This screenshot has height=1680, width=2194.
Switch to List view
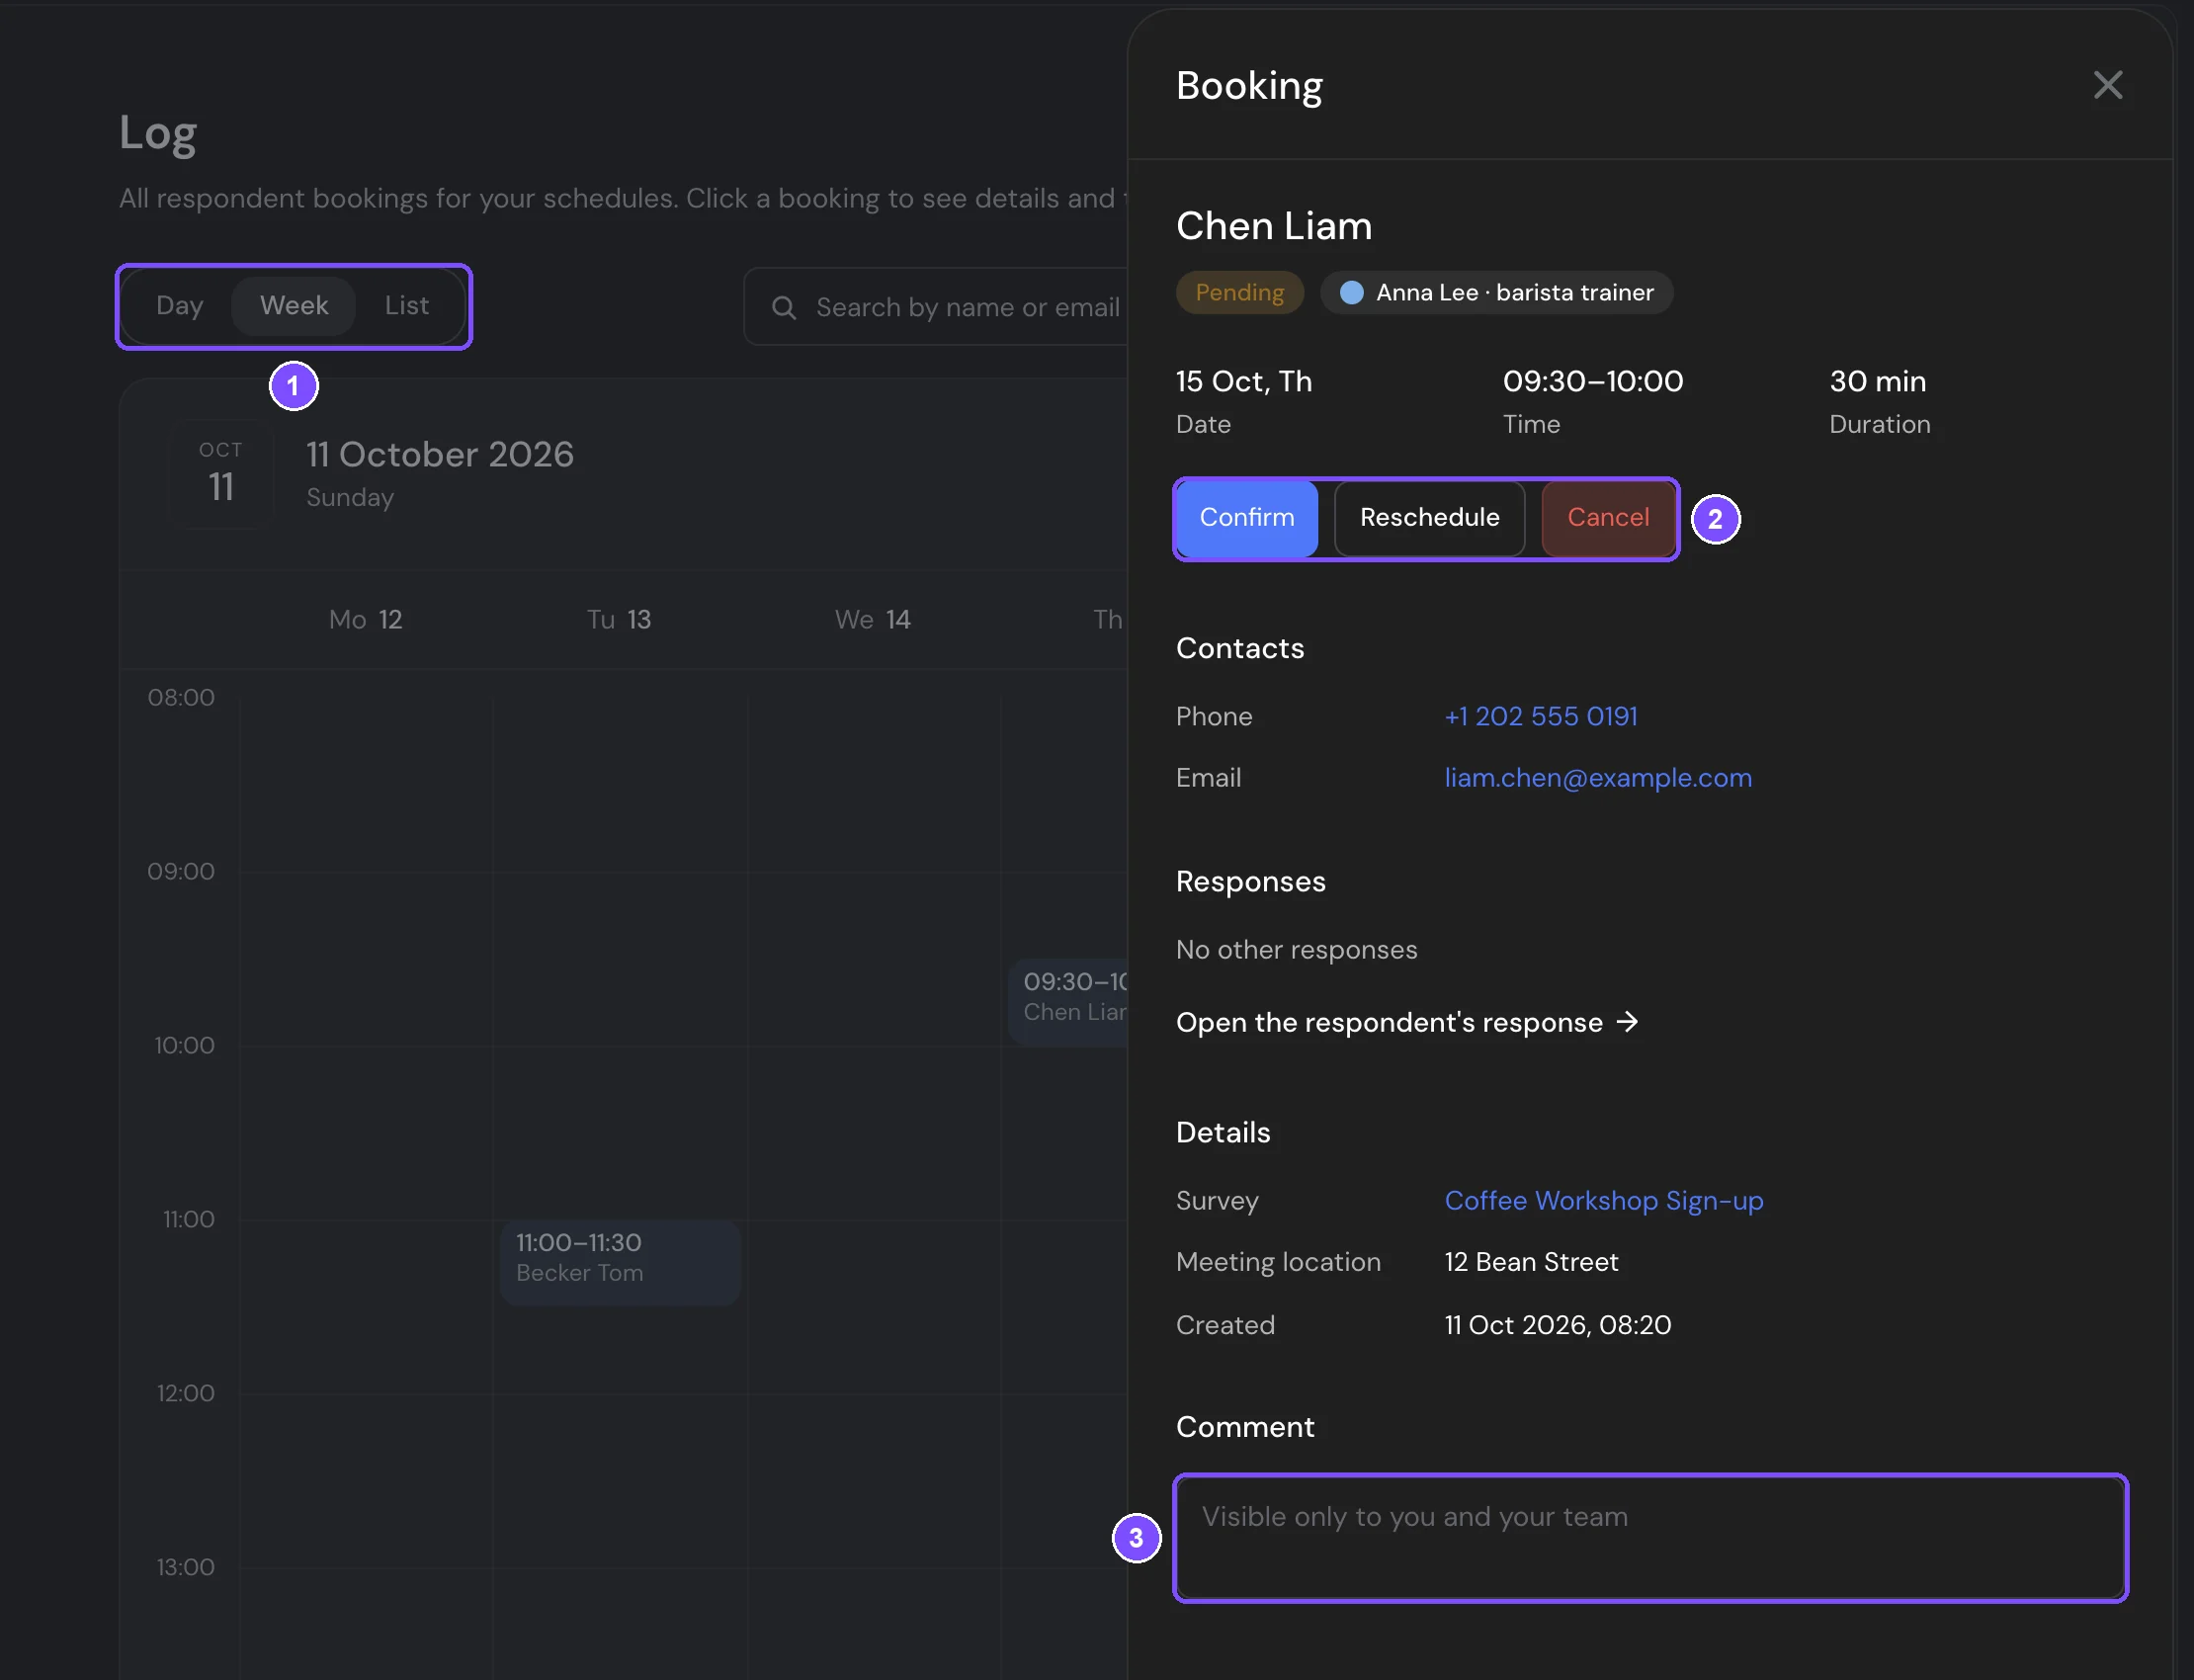point(407,305)
